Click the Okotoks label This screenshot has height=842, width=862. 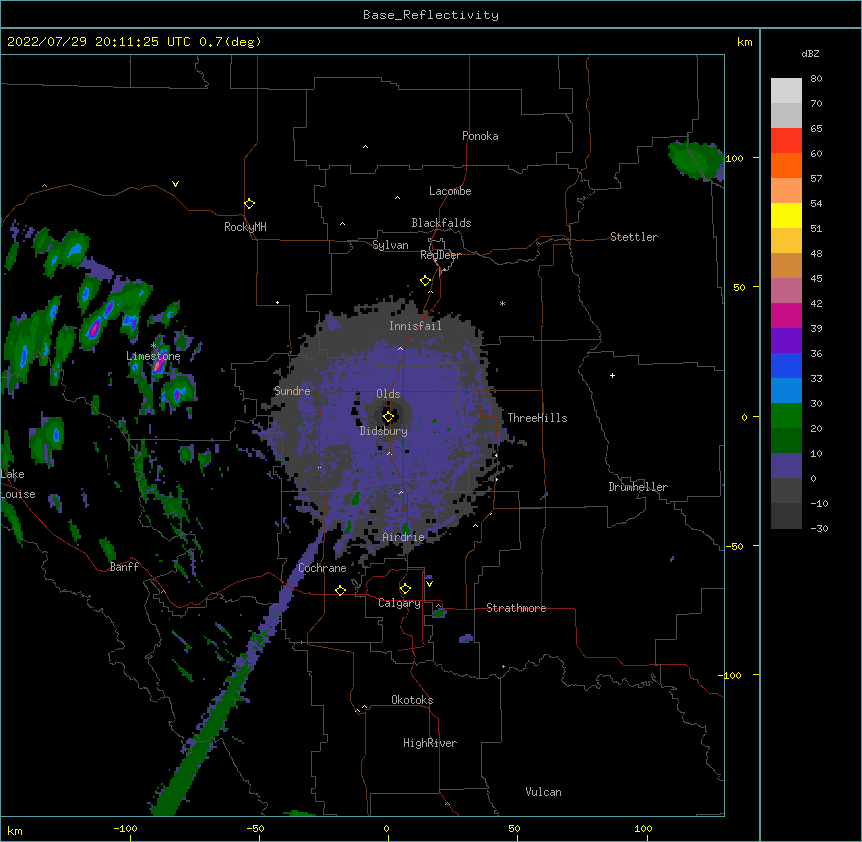click(x=412, y=700)
